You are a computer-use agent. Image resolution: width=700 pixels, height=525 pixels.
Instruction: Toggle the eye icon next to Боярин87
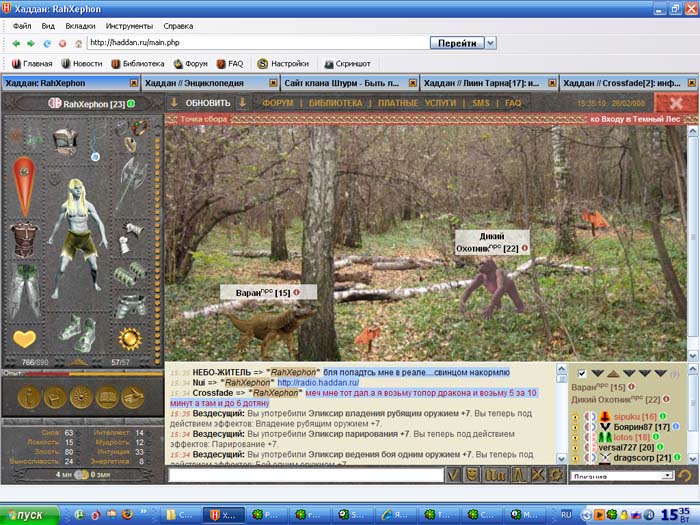(576, 427)
